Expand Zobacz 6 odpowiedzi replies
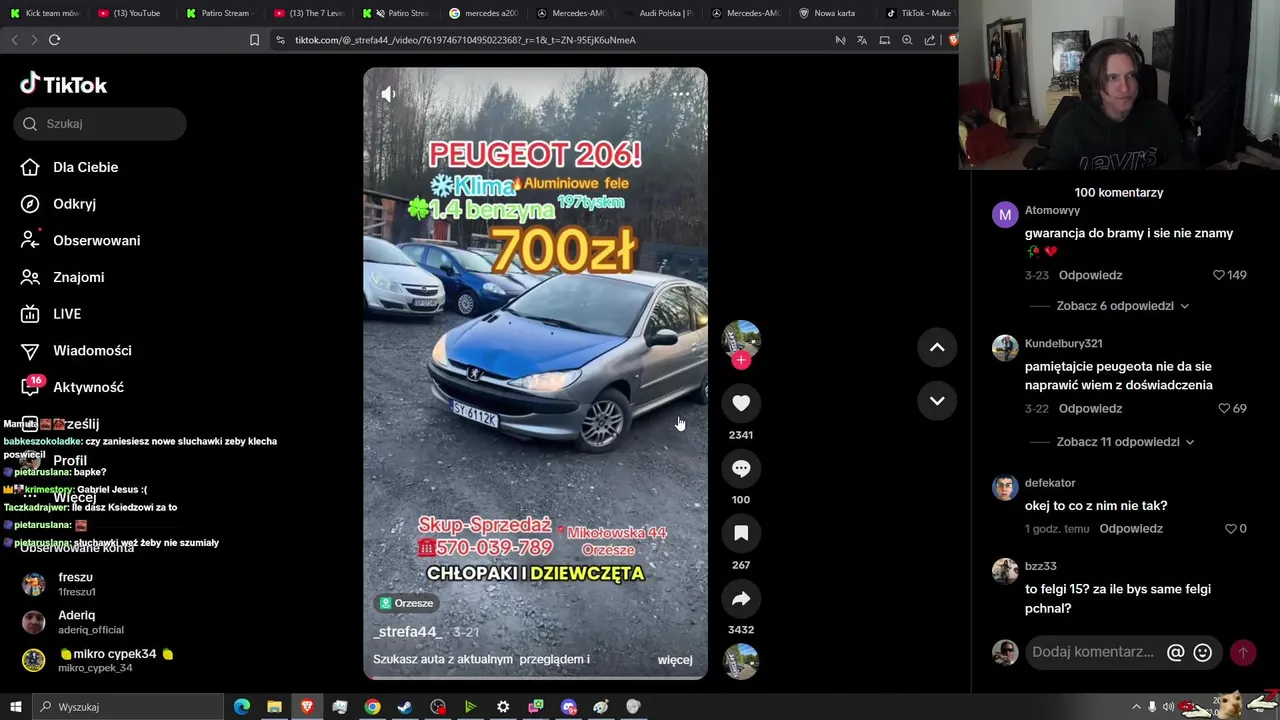The image size is (1280, 720). [1122, 306]
